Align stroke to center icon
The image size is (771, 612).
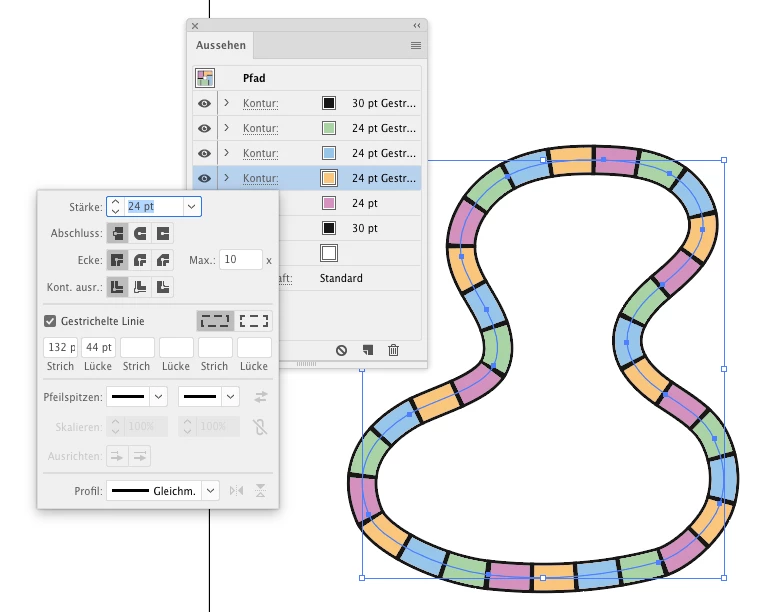tap(118, 287)
